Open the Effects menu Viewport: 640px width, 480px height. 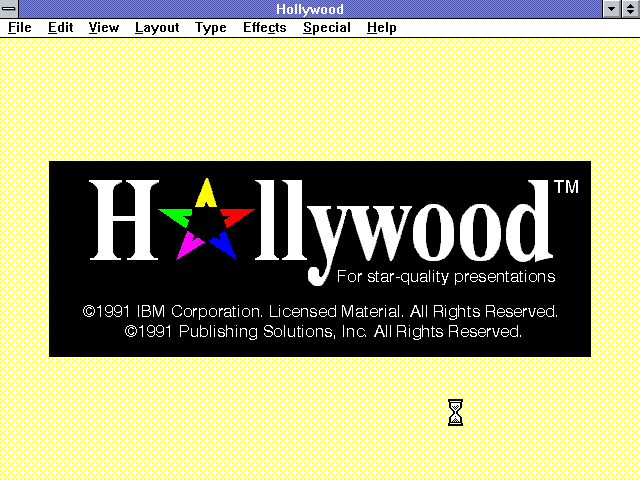tap(264, 27)
